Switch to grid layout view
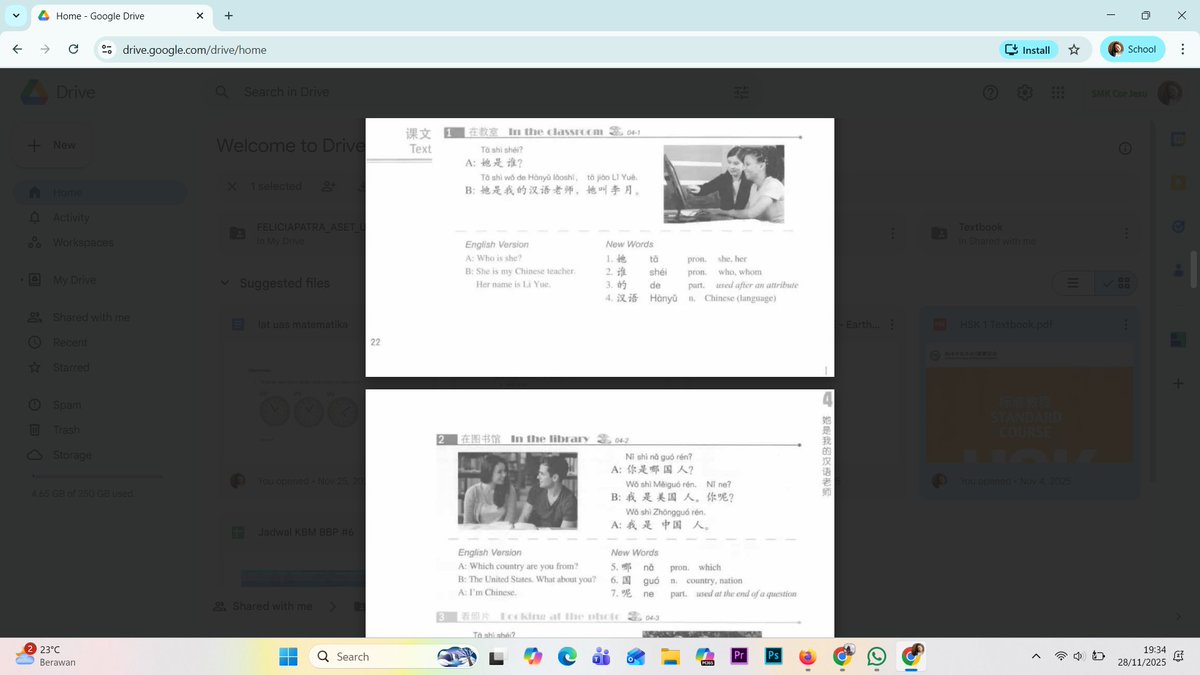1200x675 pixels. tap(1116, 284)
